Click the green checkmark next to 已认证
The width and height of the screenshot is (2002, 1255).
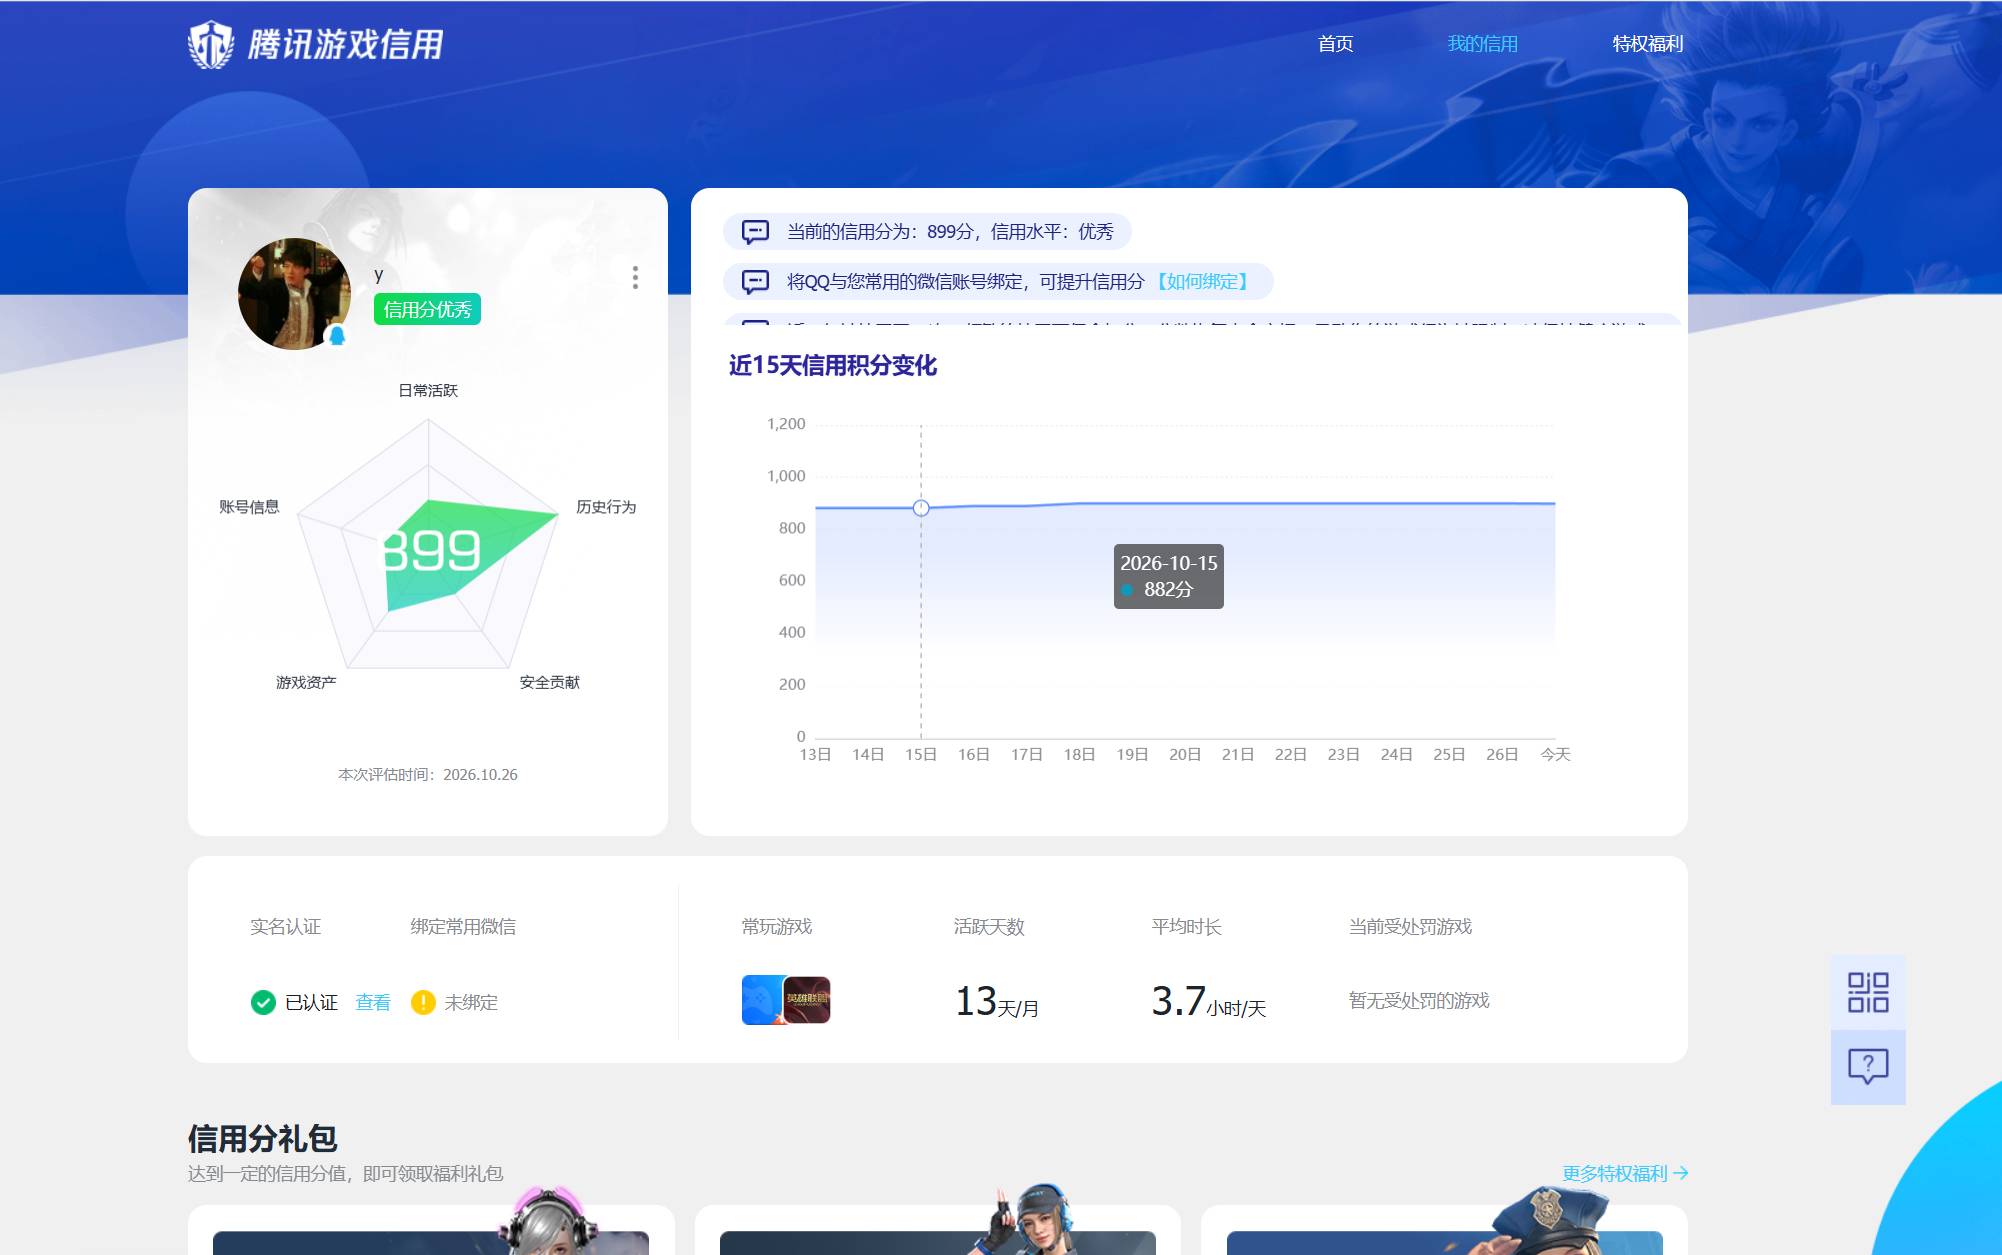pyautogui.click(x=263, y=1002)
